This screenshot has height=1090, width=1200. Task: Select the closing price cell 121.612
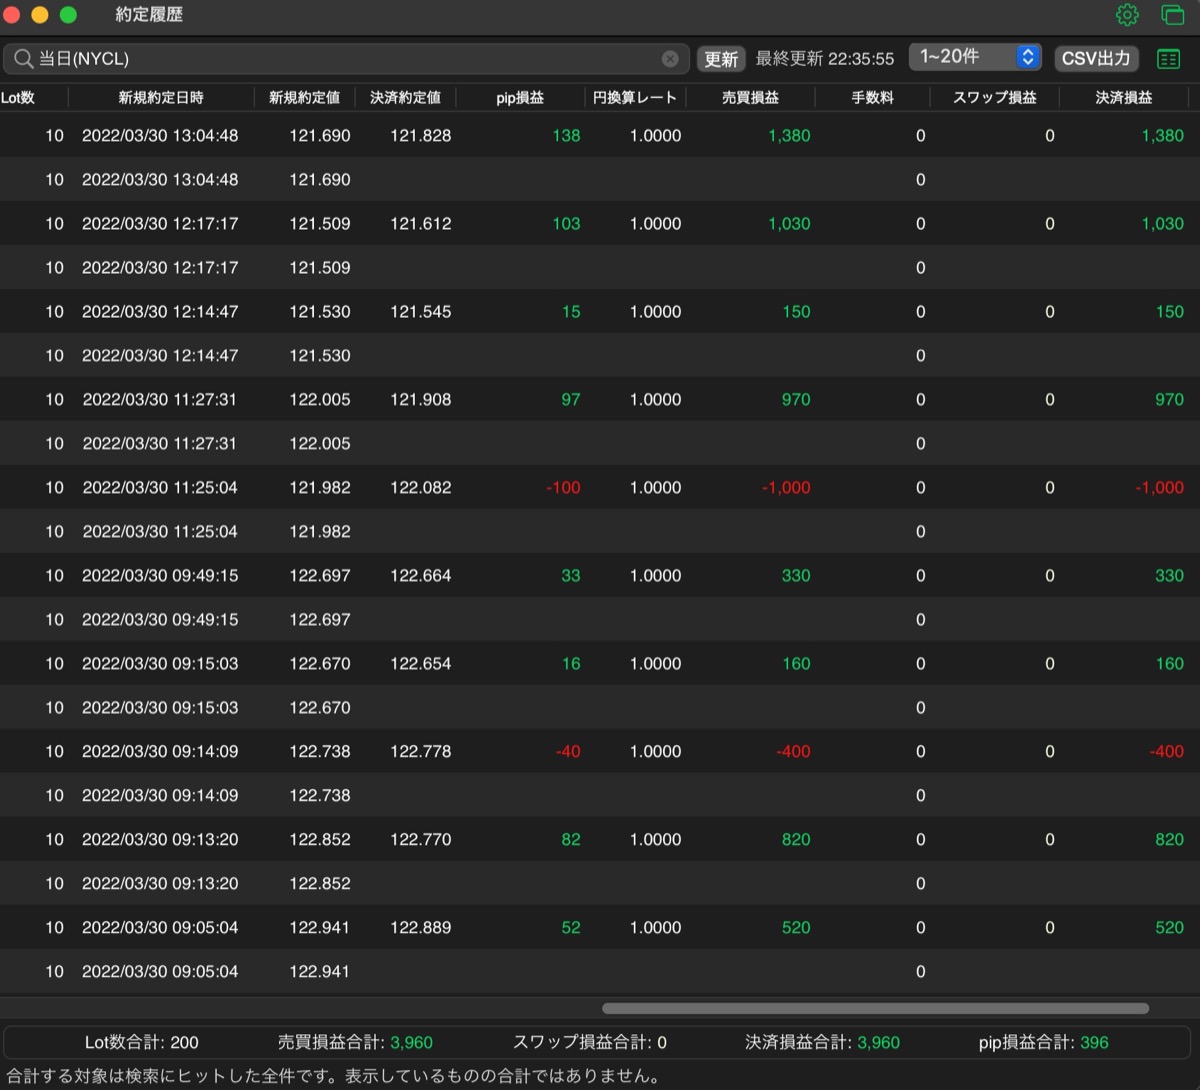coord(421,223)
